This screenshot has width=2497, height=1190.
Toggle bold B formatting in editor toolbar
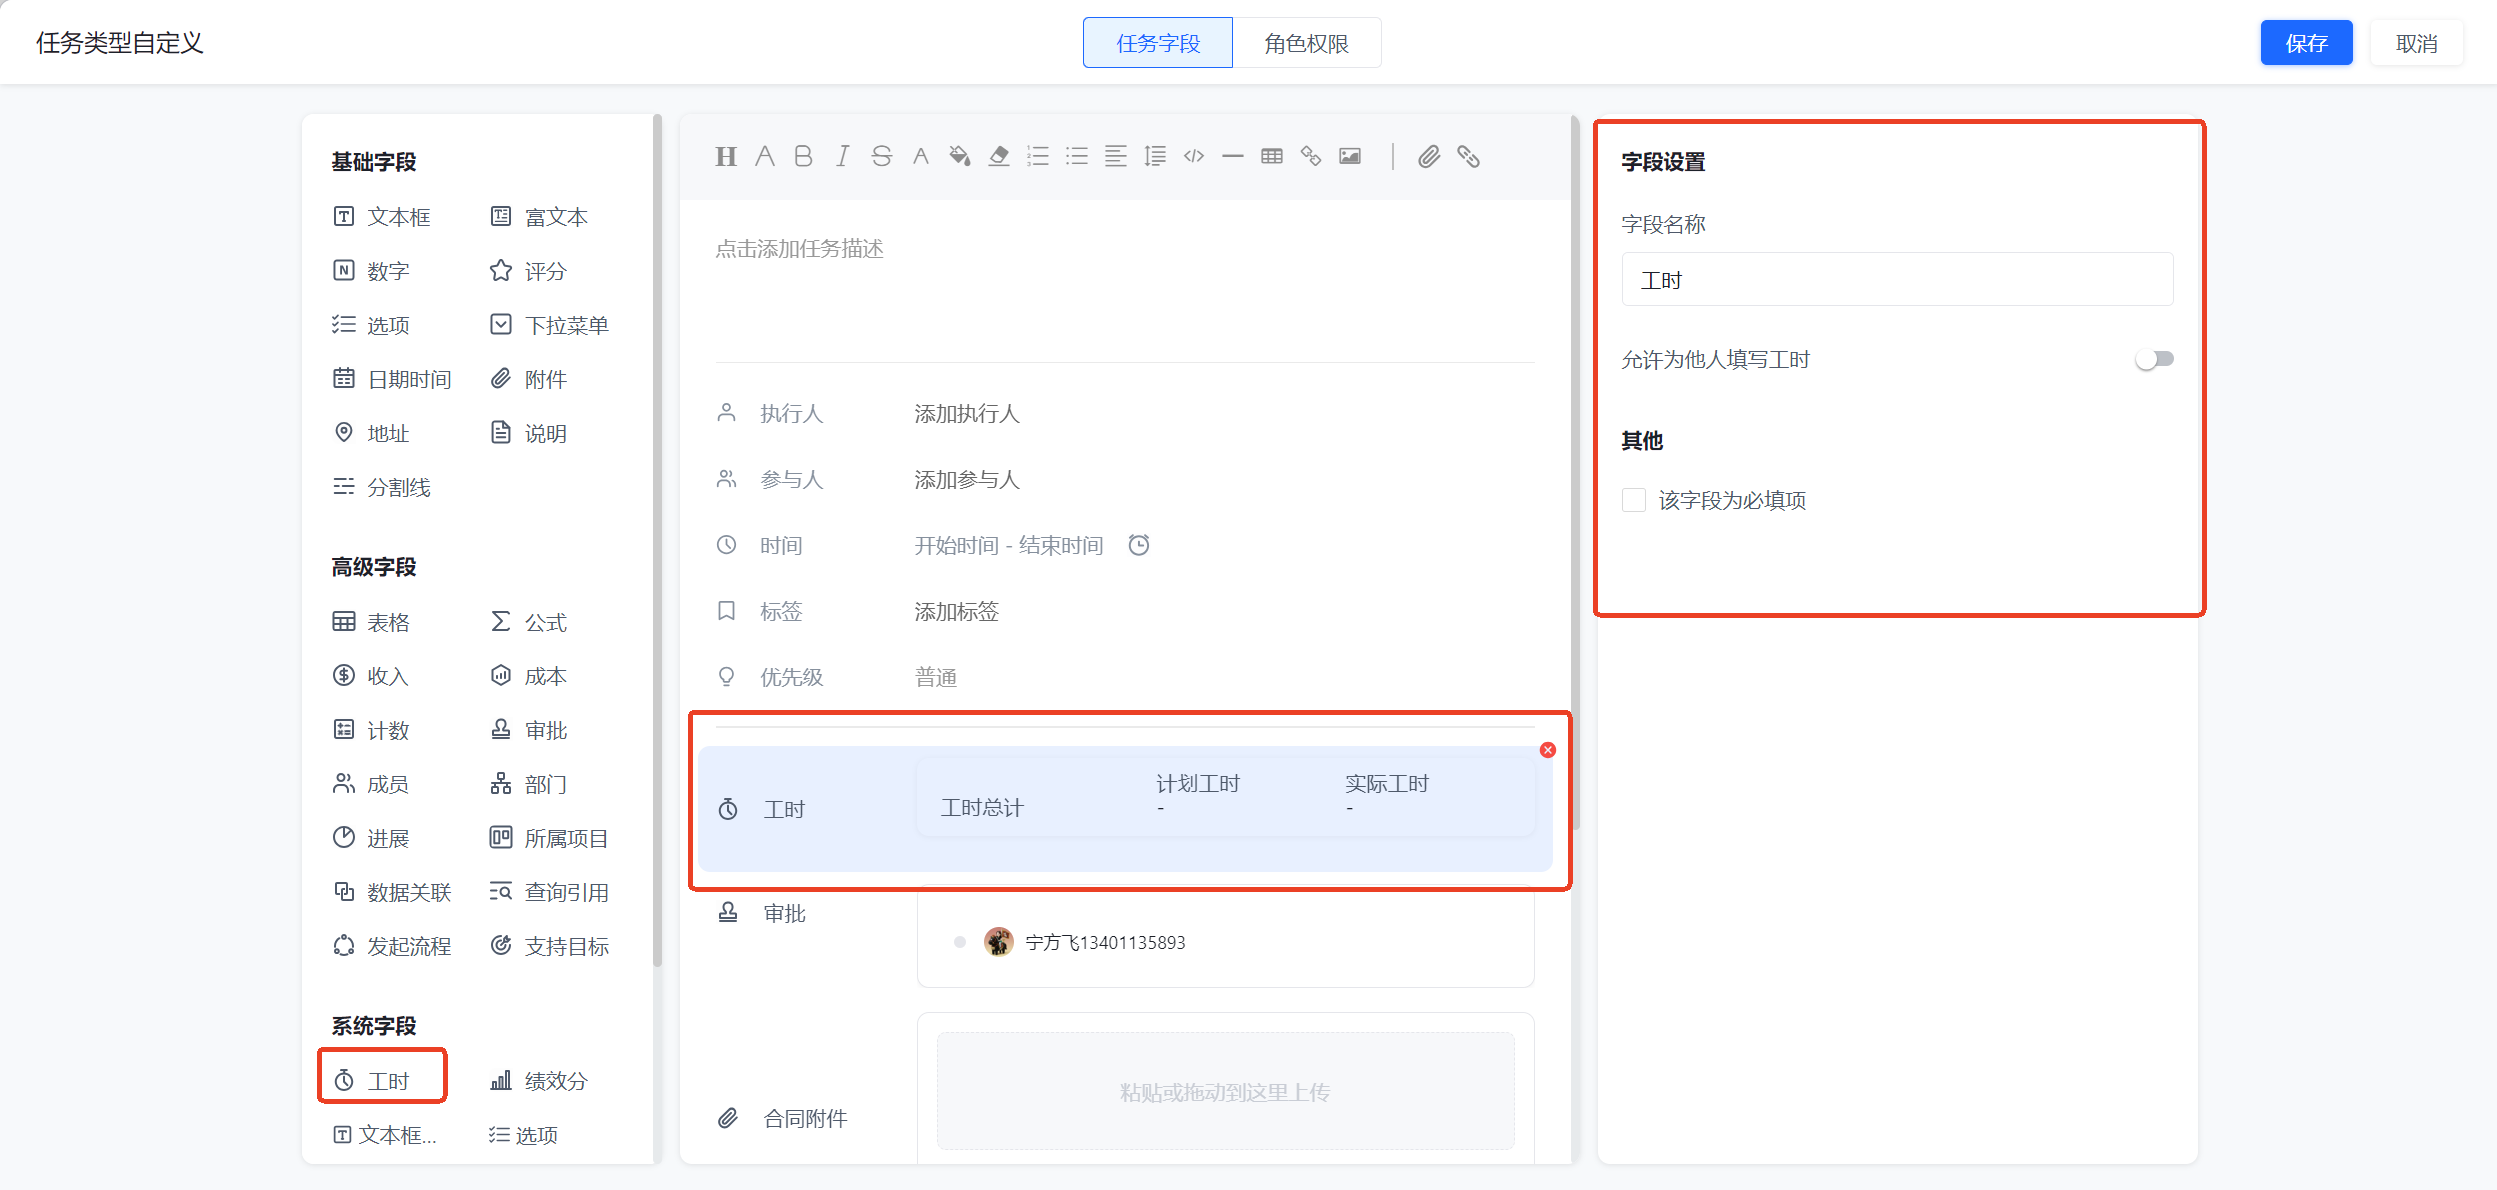(x=803, y=156)
